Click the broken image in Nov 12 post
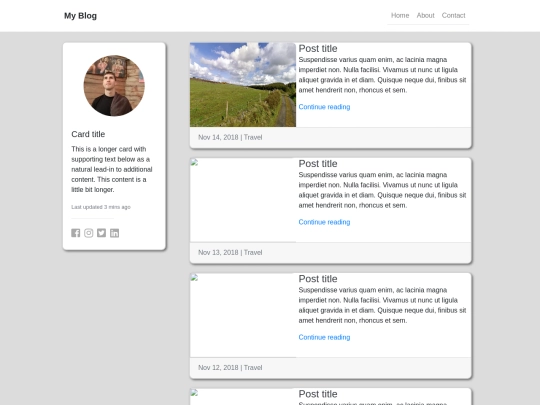 (243, 315)
